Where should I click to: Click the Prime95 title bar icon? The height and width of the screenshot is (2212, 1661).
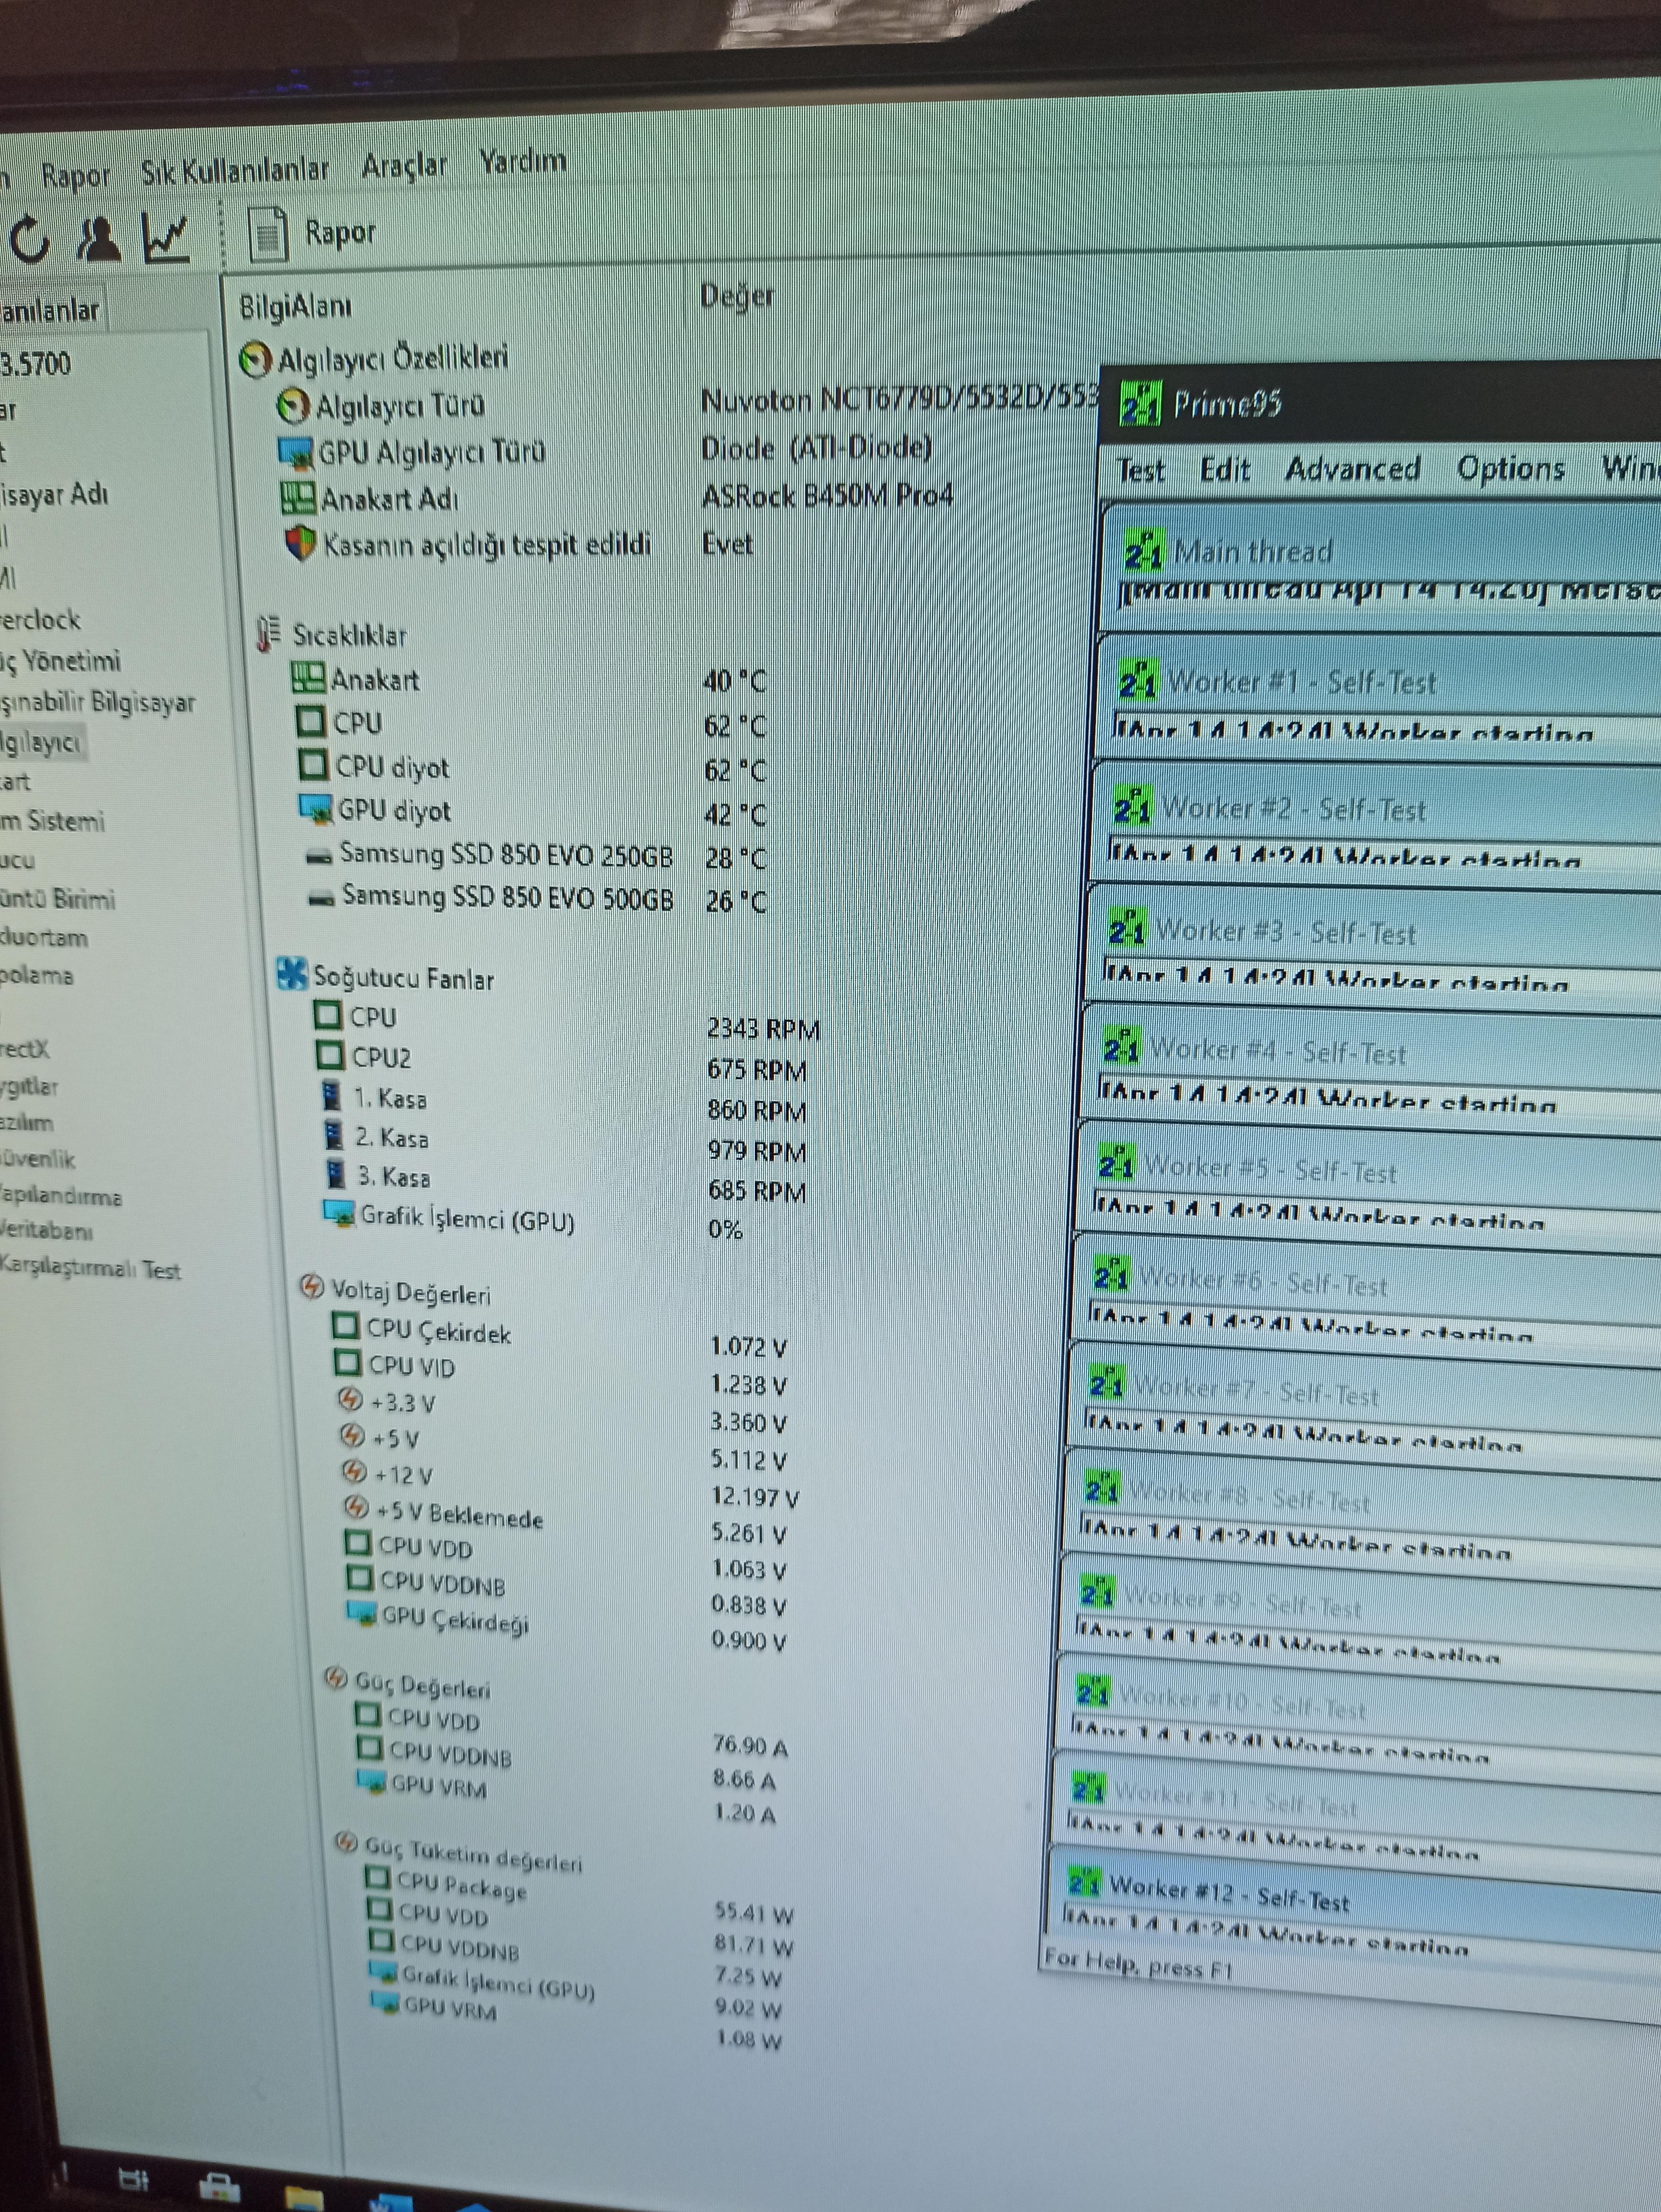[1140, 404]
